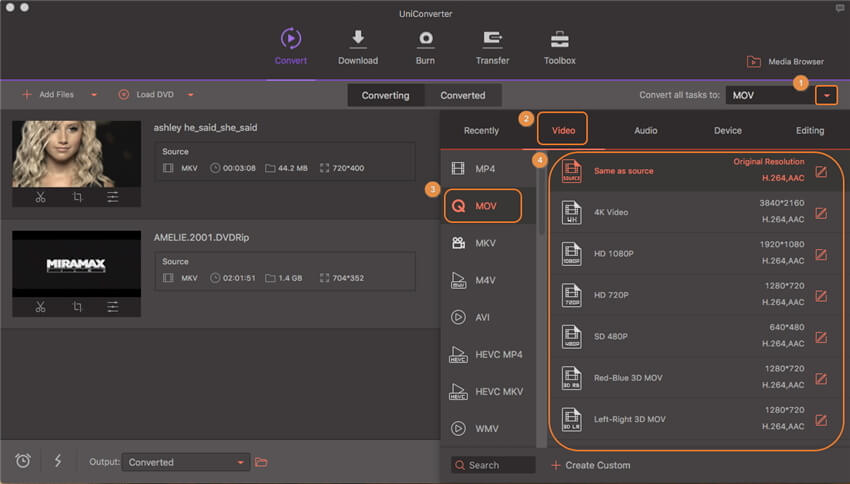Choose the M4V format
The height and width of the screenshot is (484, 850).
488,280
